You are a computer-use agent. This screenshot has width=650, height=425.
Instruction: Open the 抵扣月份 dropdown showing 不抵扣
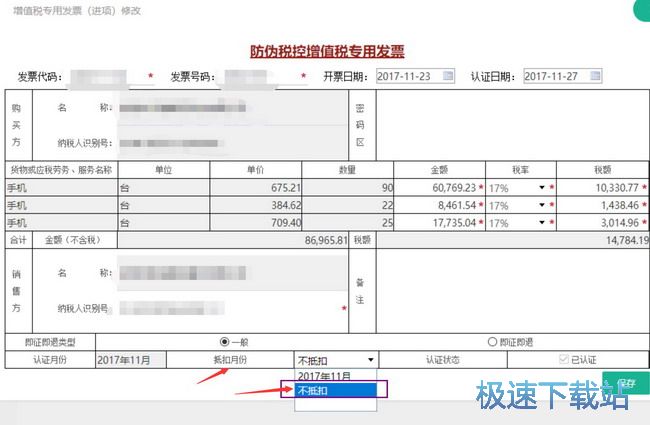pyautogui.click(x=336, y=360)
